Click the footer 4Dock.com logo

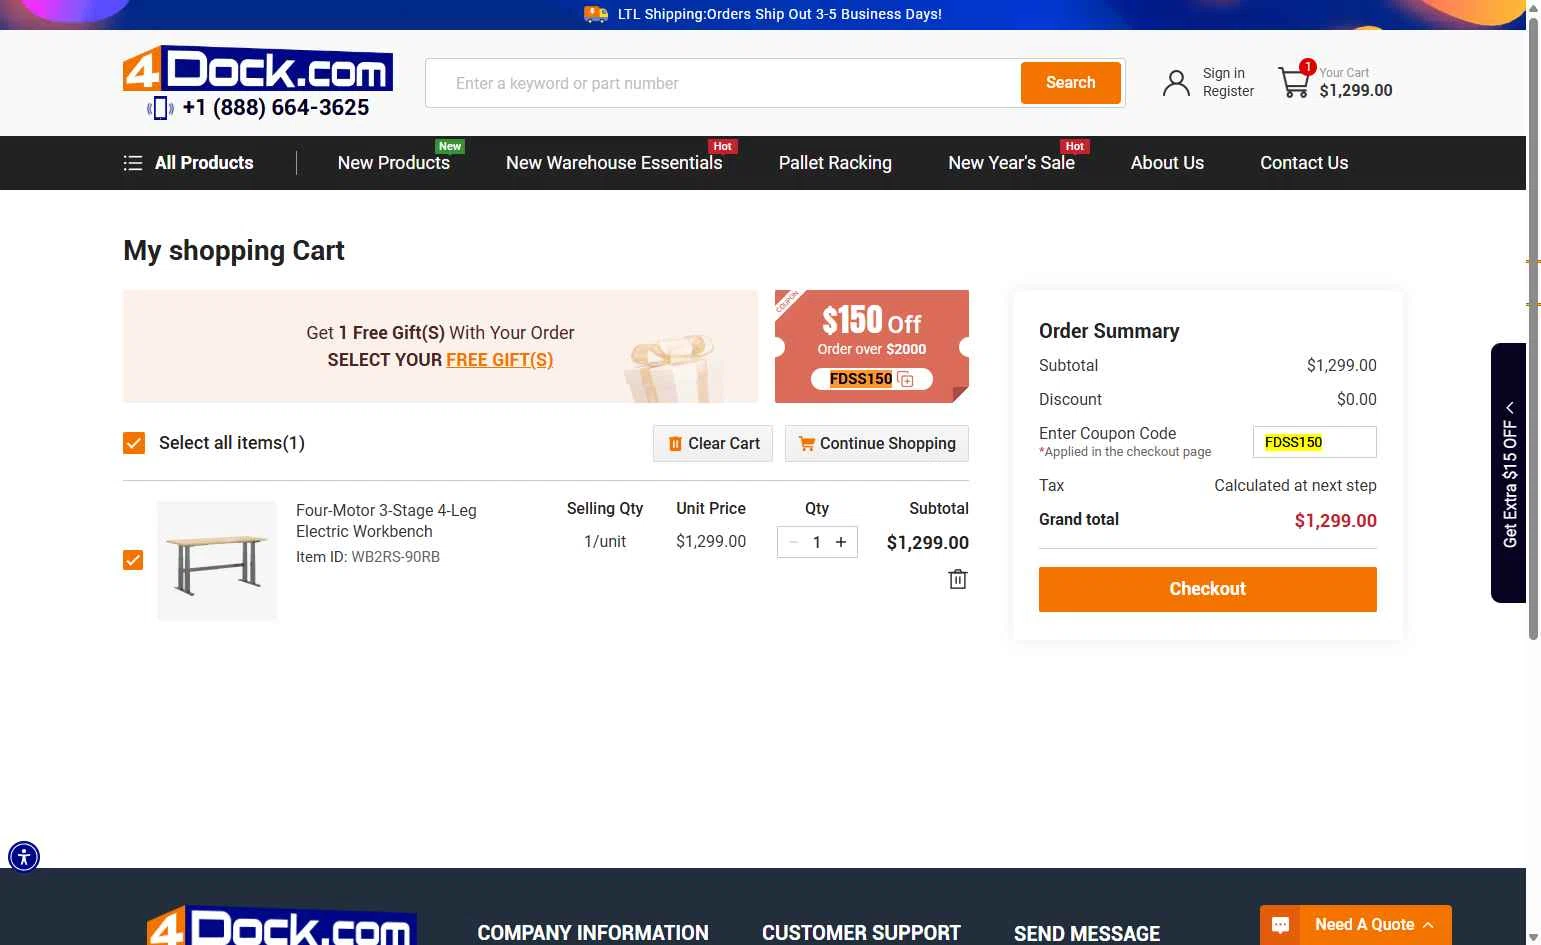[281, 926]
